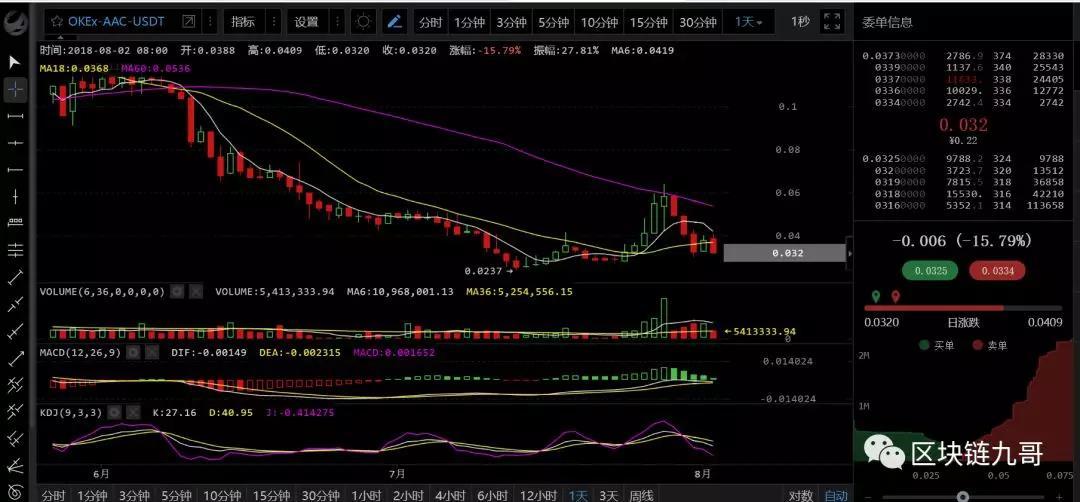The height and width of the screenshot is (502, 1080).
Task: Select ask order row 0.0373 at top
Action: point(963,56)
